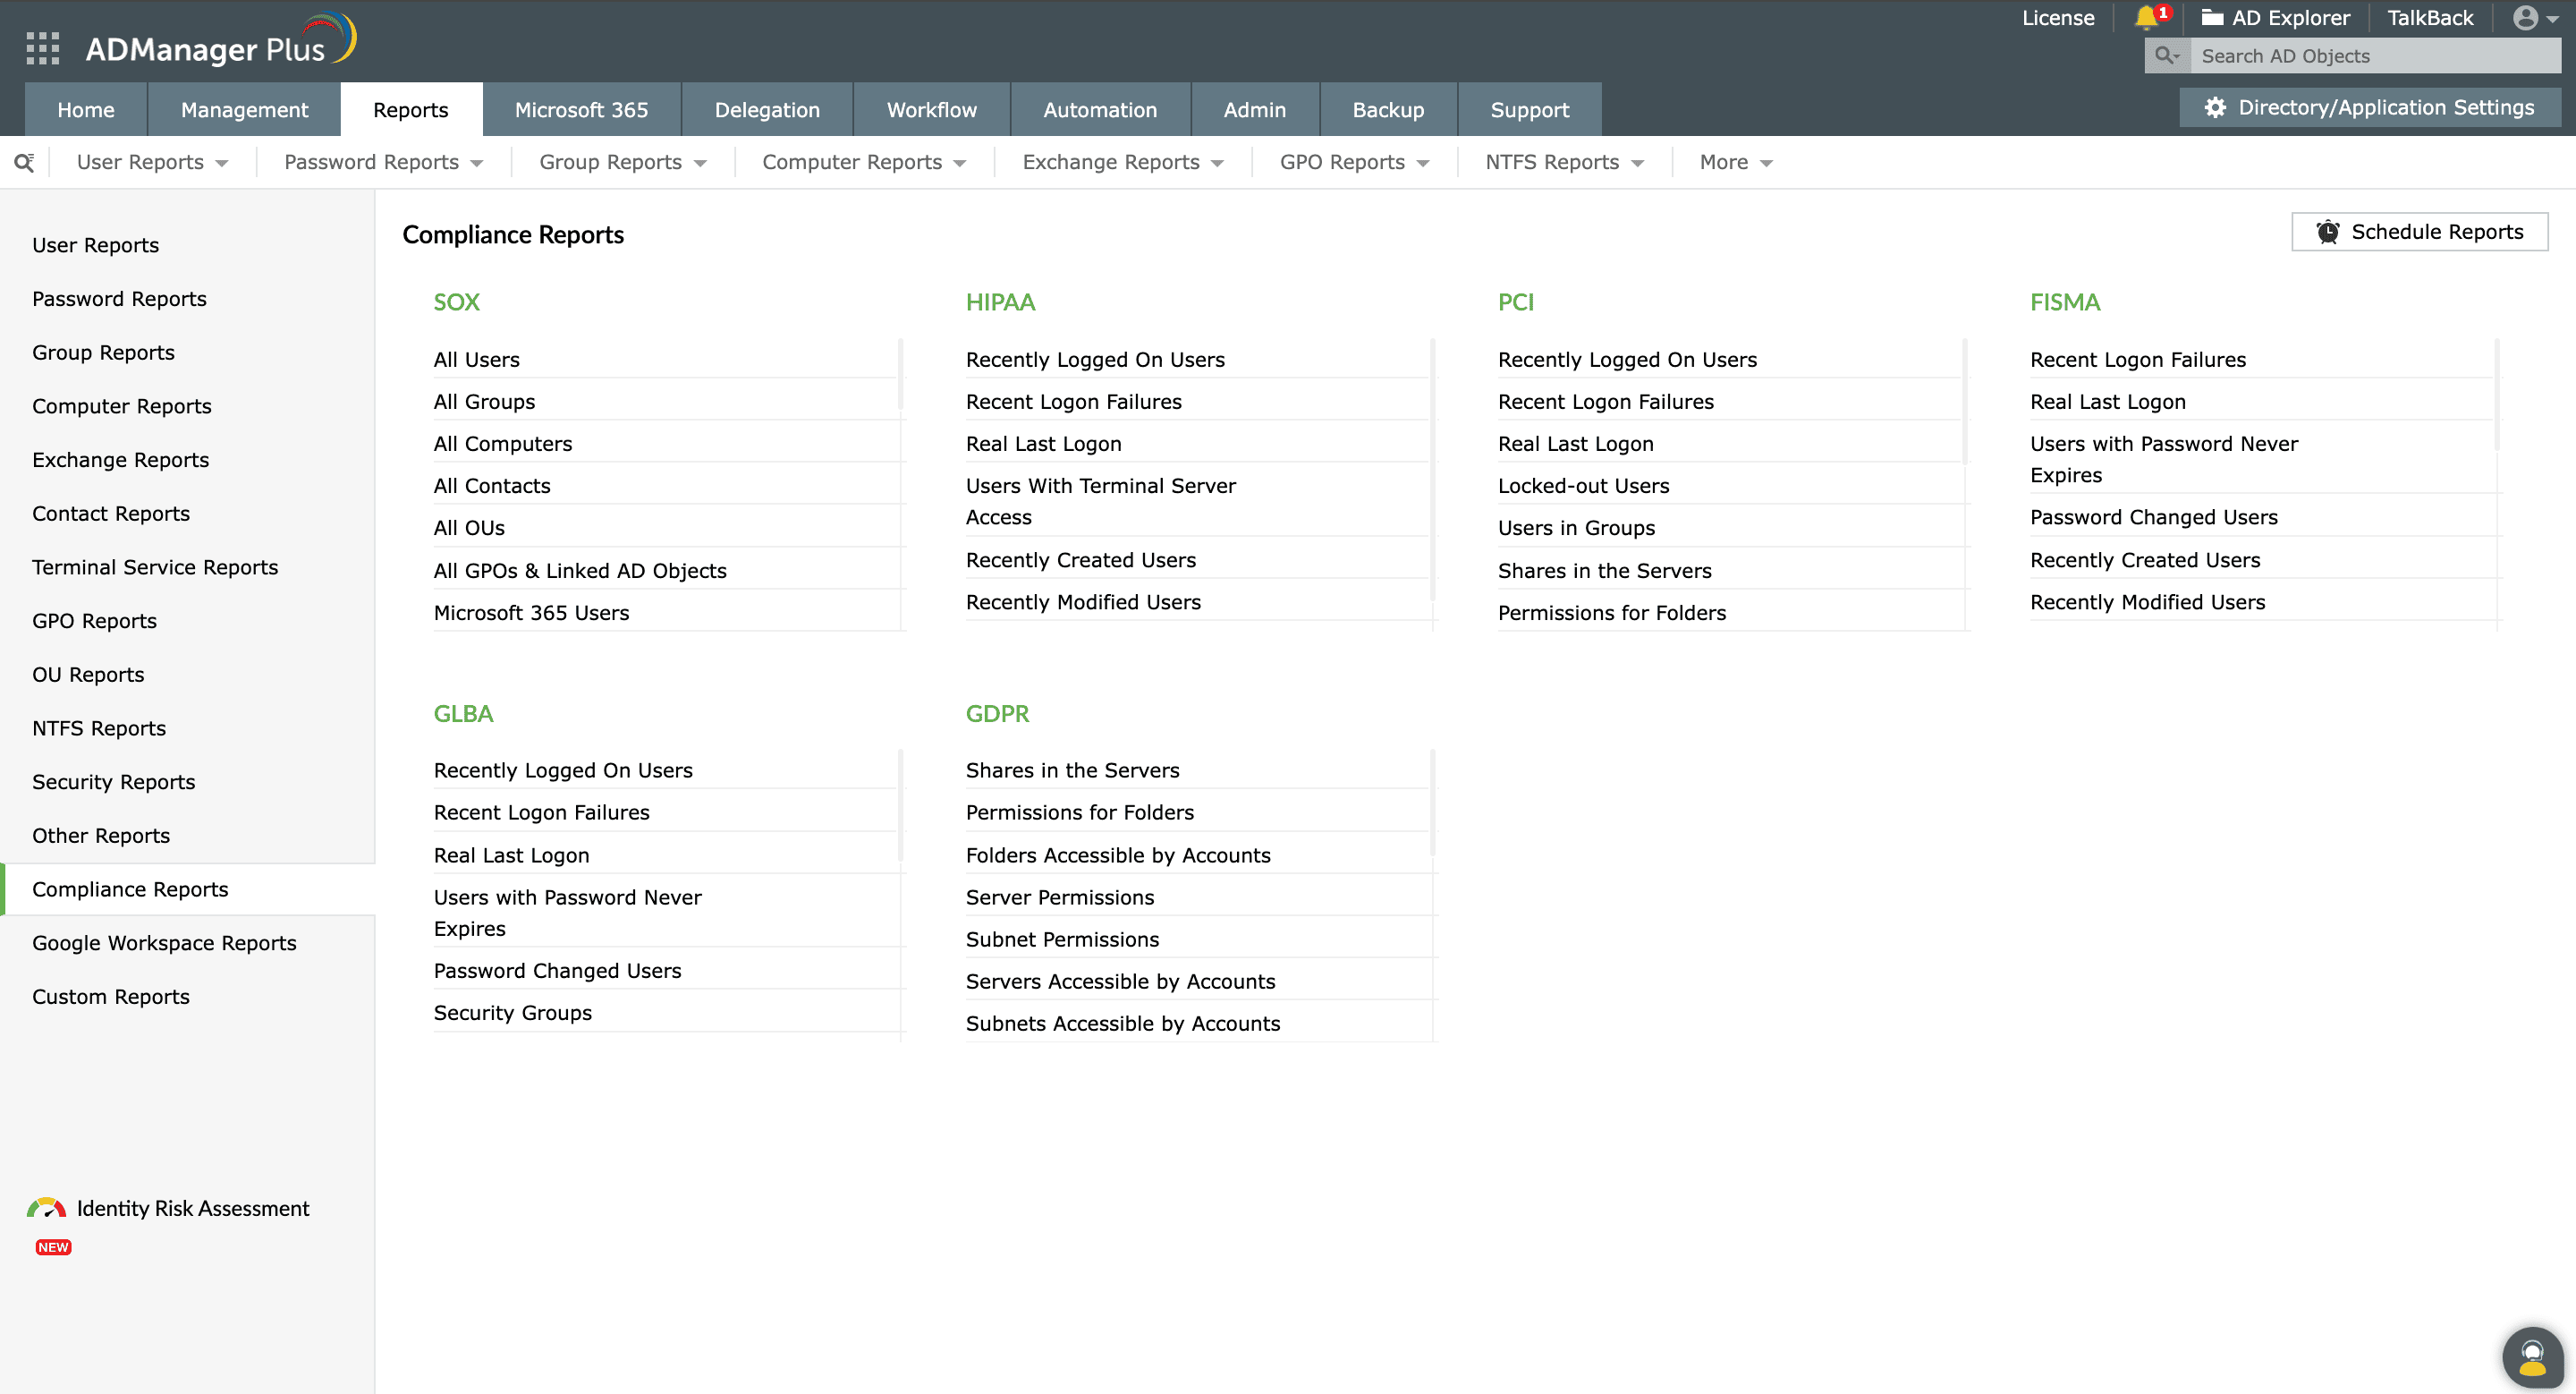Click the advanced search magnifier near reports menu
The width and height of the screenshot is (2576, 1394).
click(x=24, y=161)
